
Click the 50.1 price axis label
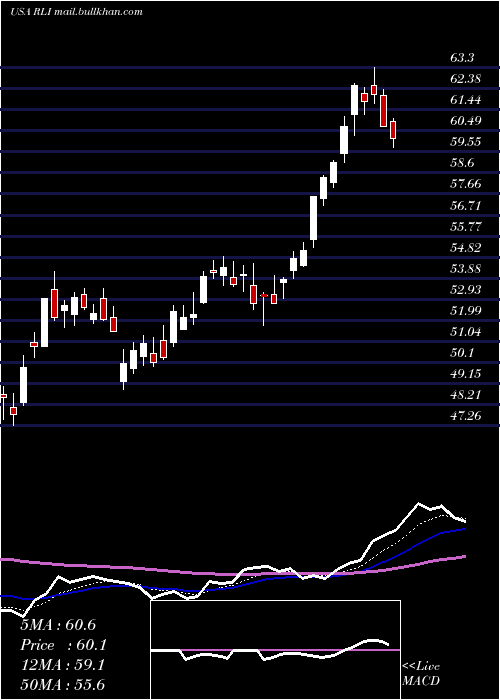click(462, 353)
